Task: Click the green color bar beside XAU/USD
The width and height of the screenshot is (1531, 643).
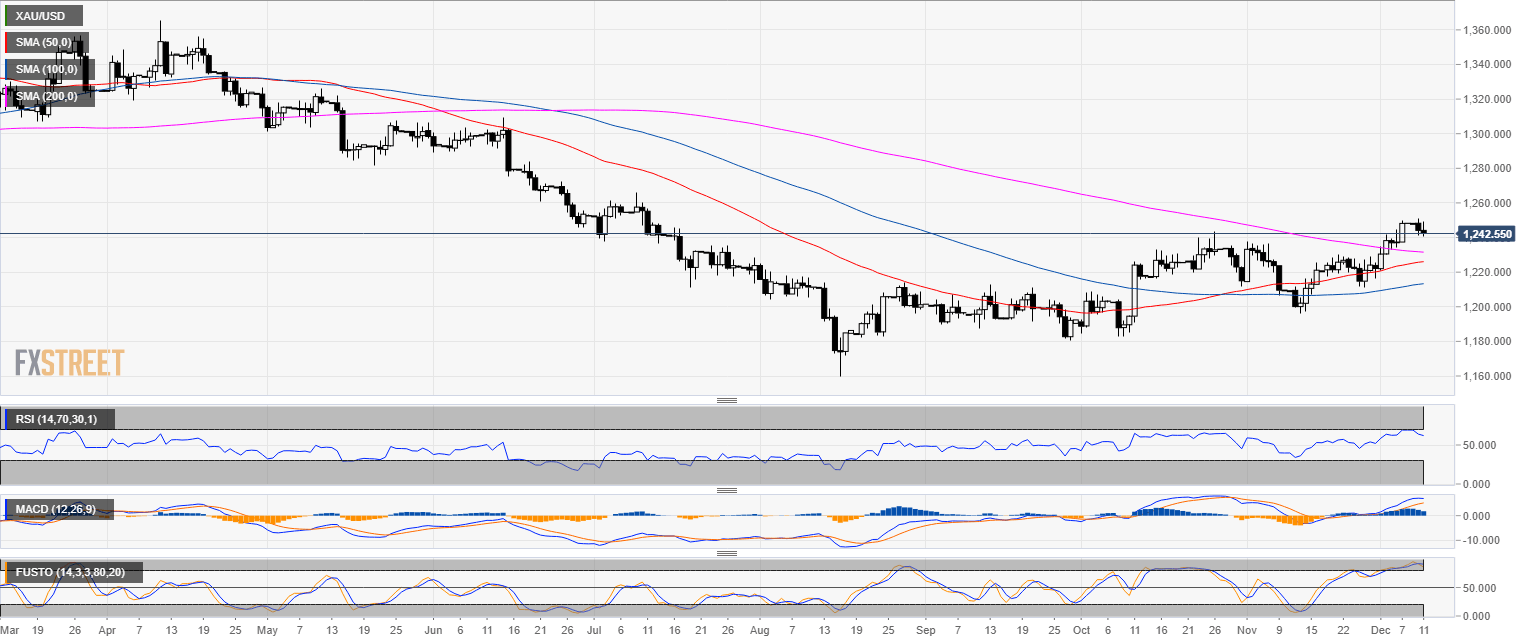Action: coord(6,17)
